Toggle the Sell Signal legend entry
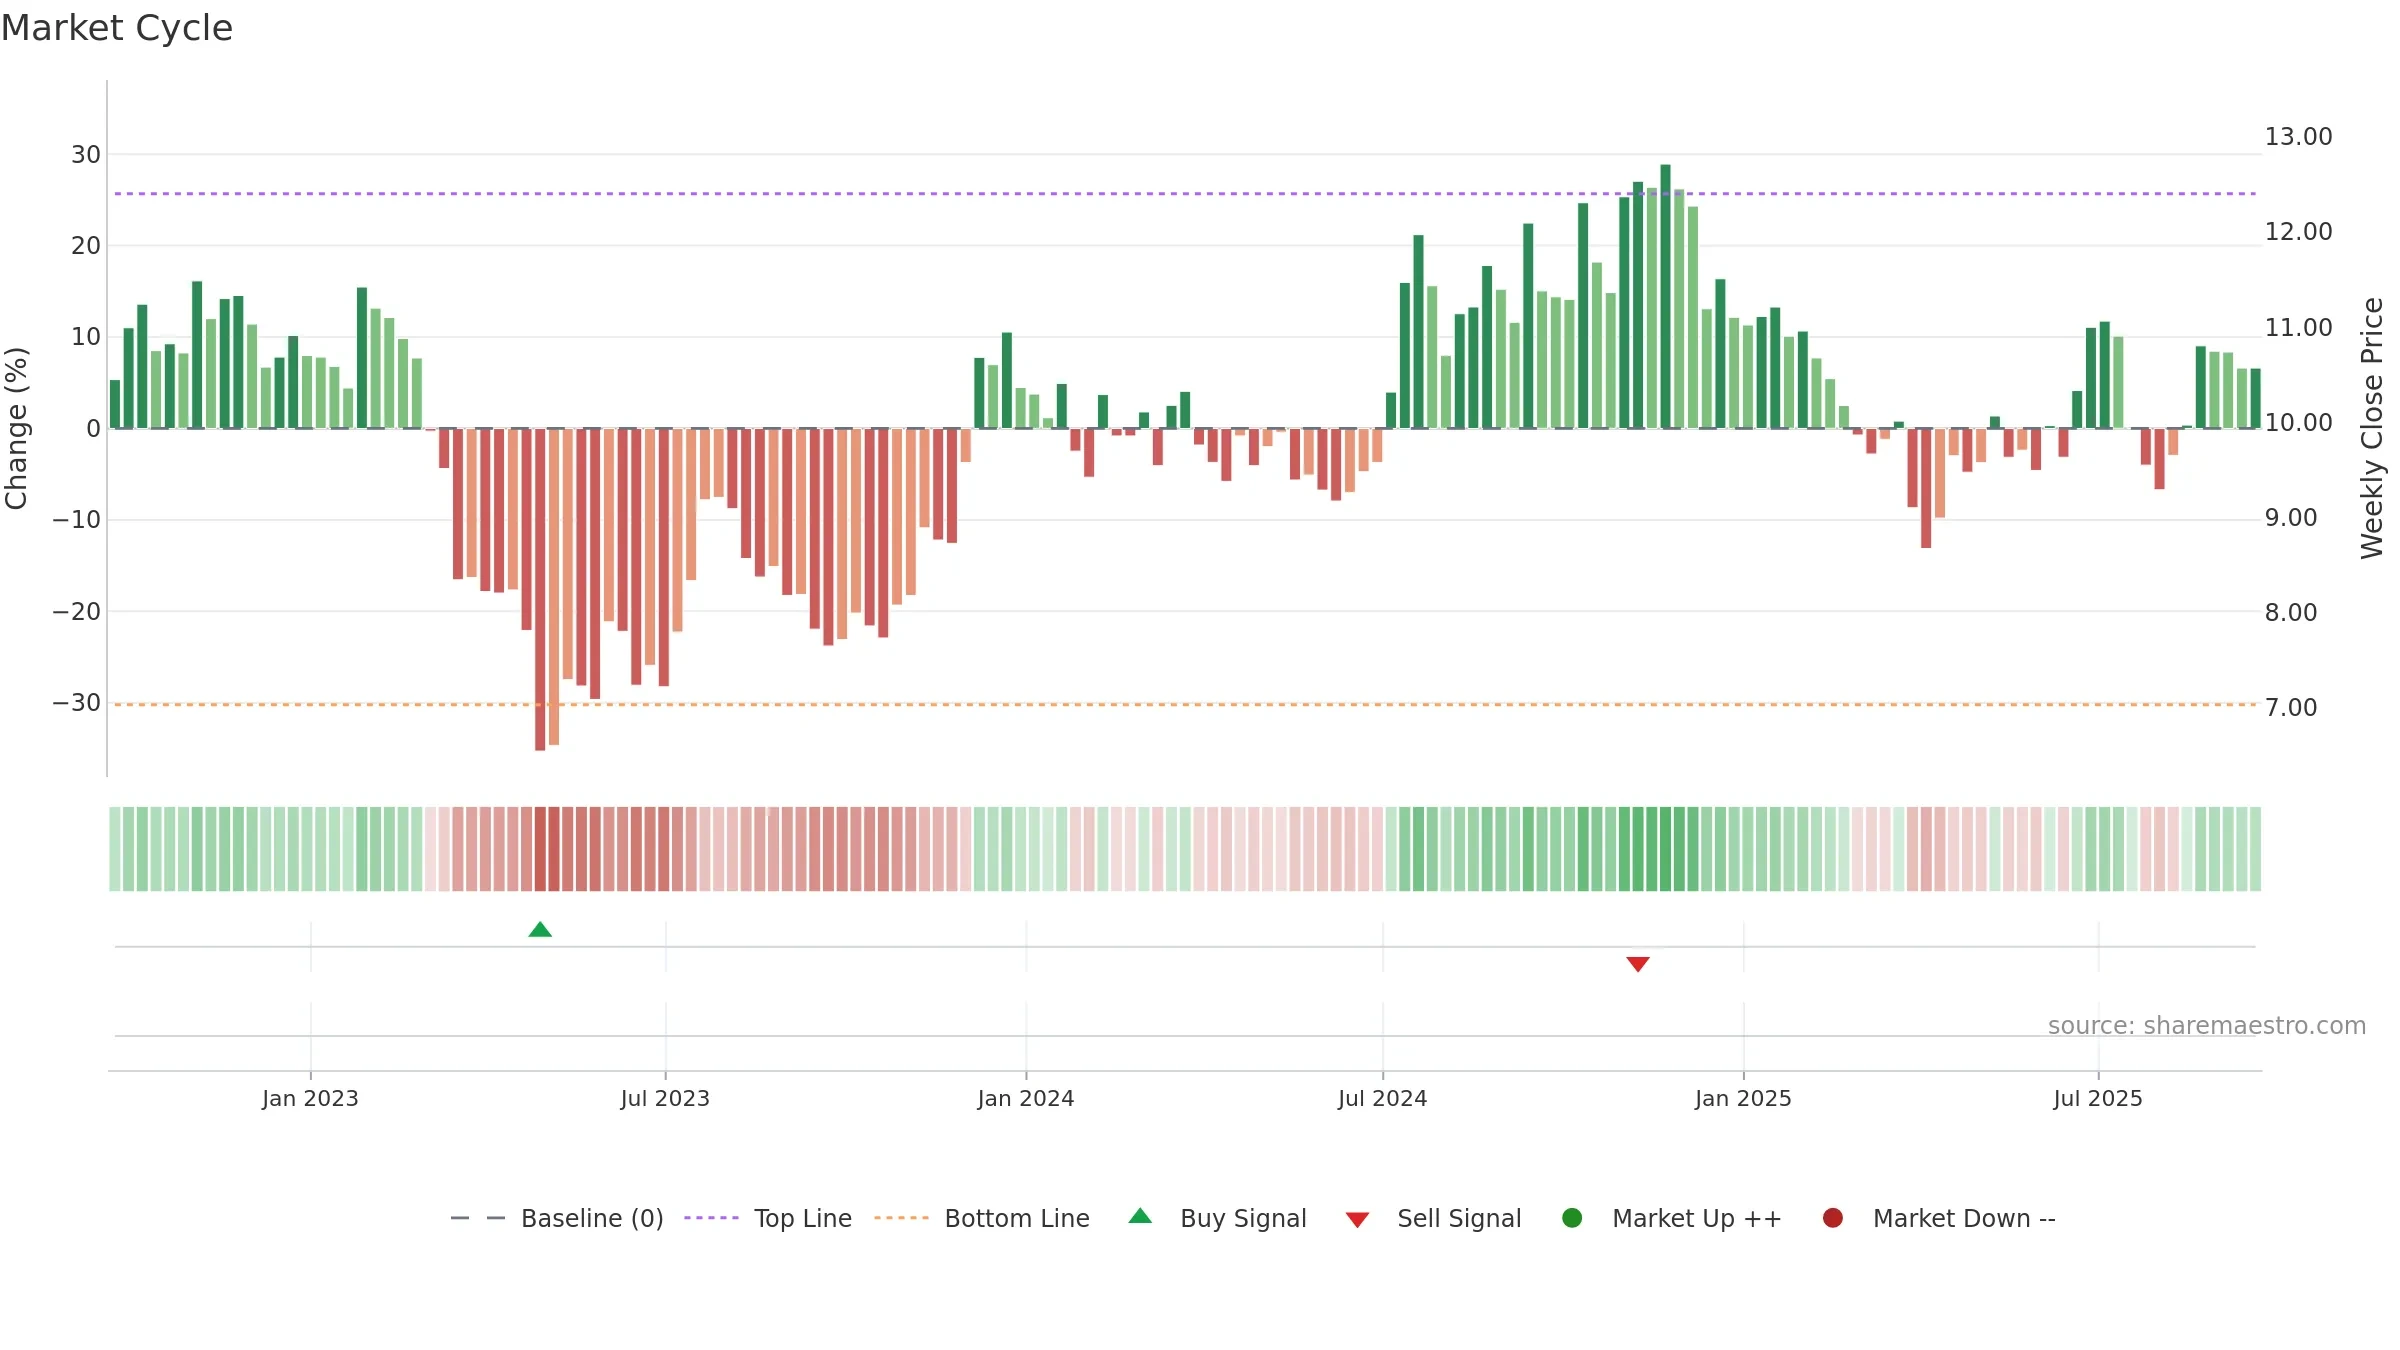The height and width of the screenshot is (1350, 2400). point(1433,1219)
